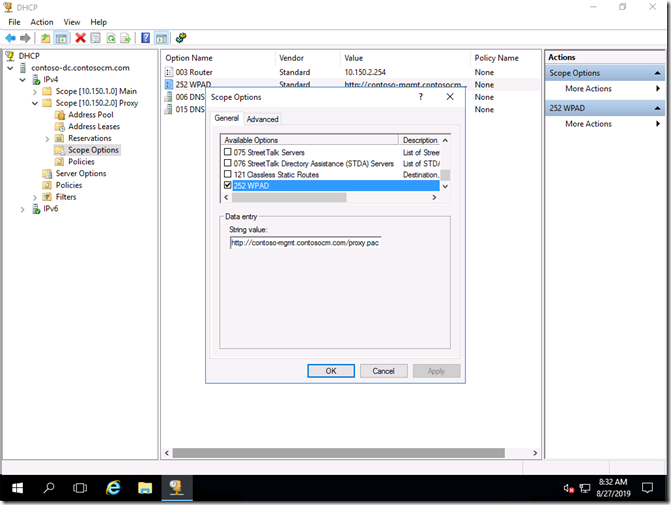This screenshot has height=505, width=671.
Task: Click the blue Help icon in toolbar
Action: click(x=145, y=38)
